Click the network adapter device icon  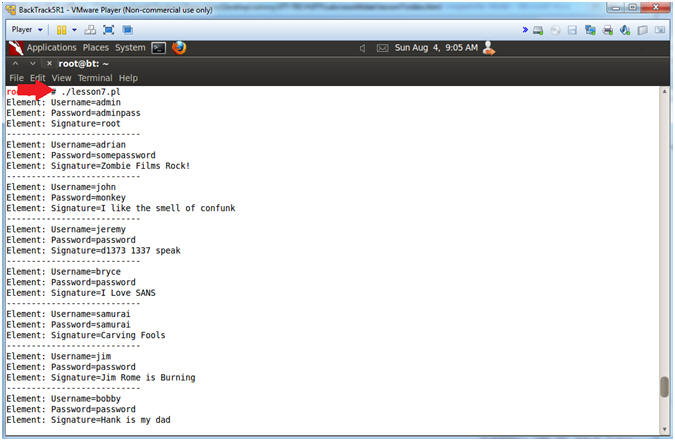pyautogui.click(x=590, y=30)
